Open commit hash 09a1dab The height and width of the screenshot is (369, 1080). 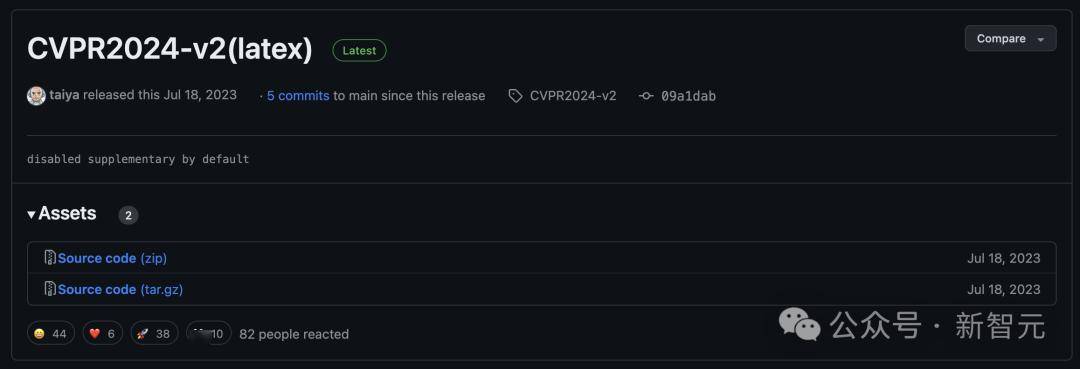click(688, 96)
